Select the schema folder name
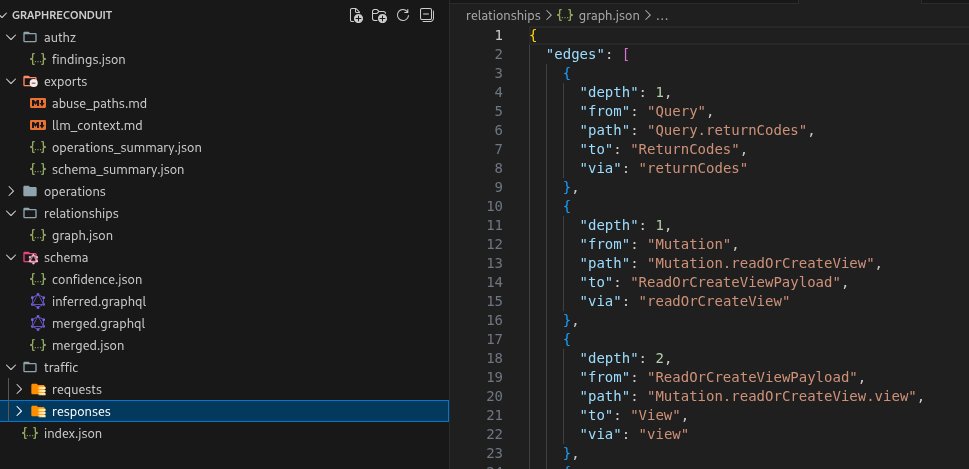969x469 pixels. click(x=66, y=258)
